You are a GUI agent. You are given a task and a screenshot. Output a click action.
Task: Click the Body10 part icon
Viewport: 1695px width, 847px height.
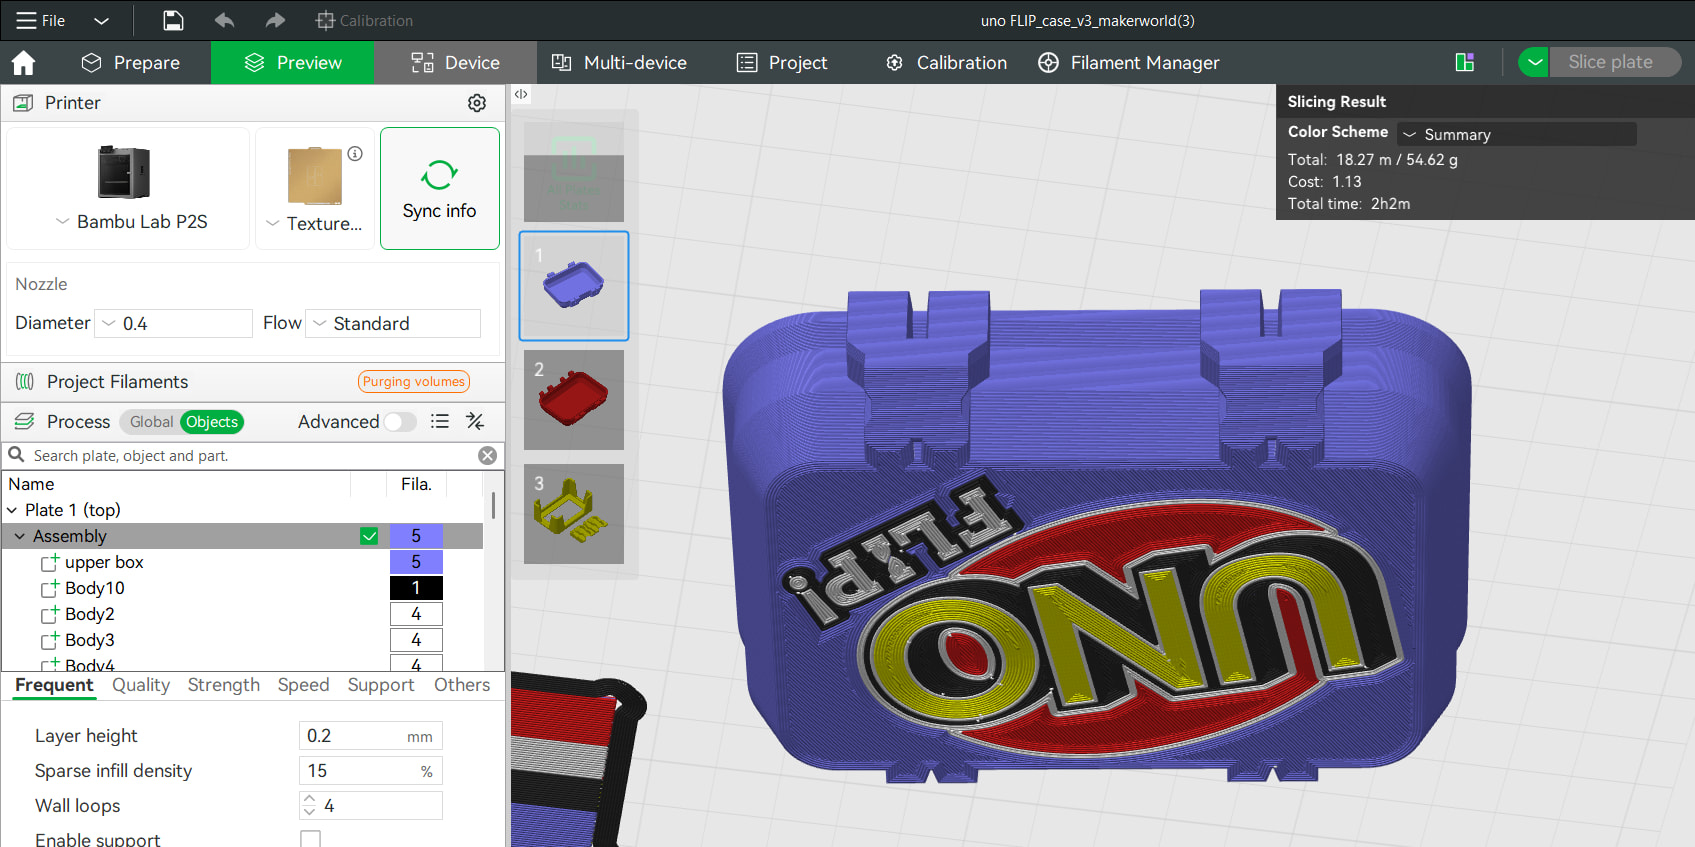click(50, 589)
